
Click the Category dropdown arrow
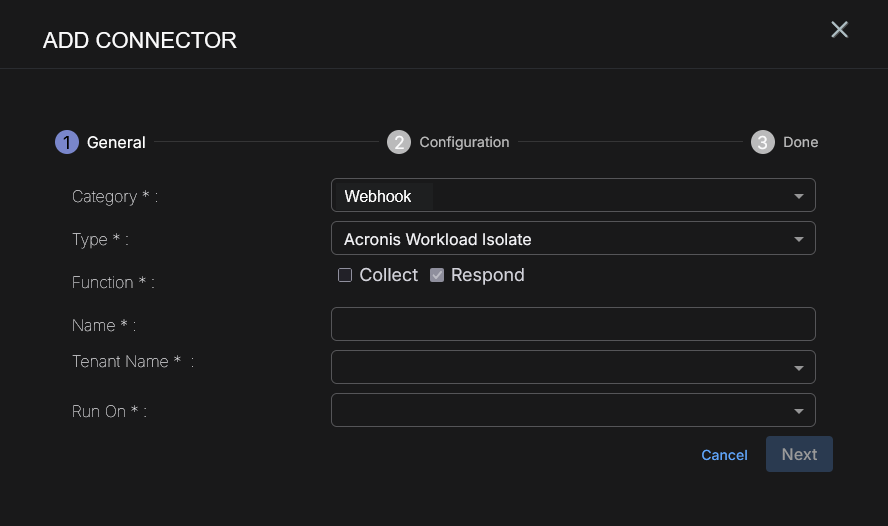[x=799, y=196]
